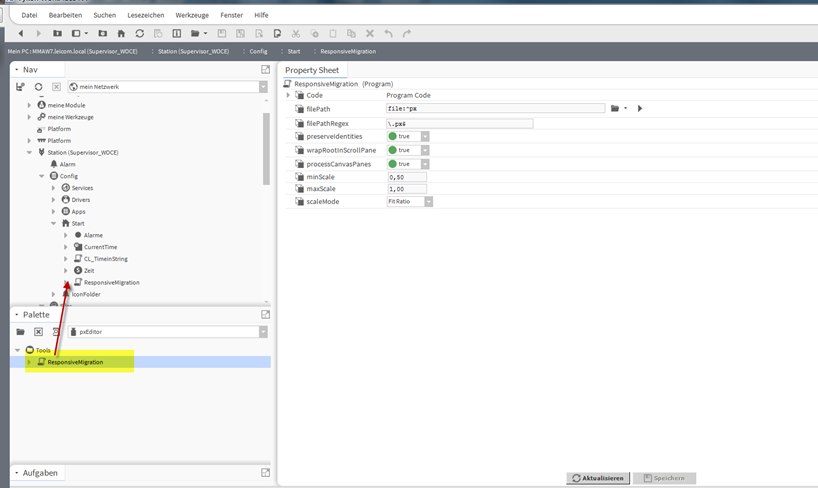Run the filePath play arrow
Viewport: 818px width, 488px height.
640,109
